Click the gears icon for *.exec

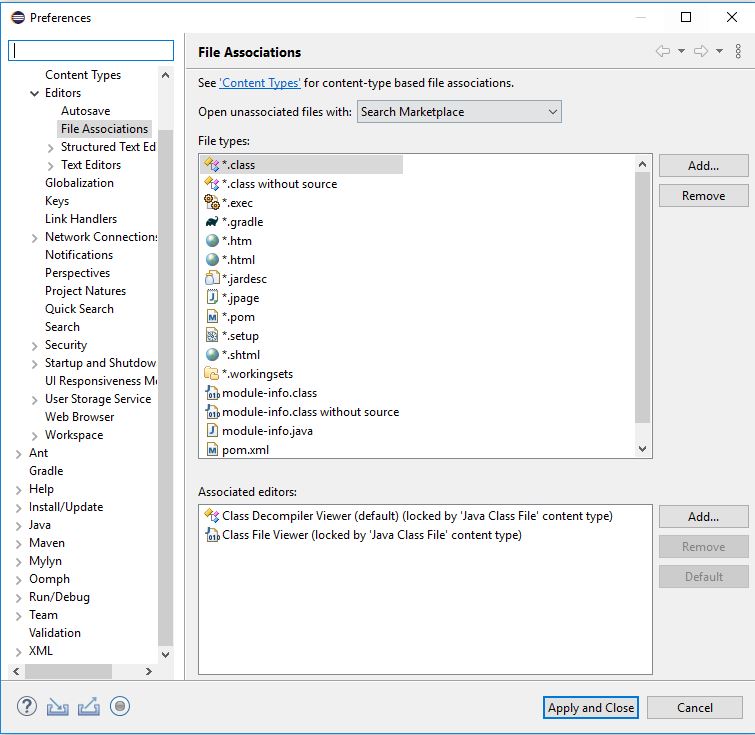click(x=212, y=202)
